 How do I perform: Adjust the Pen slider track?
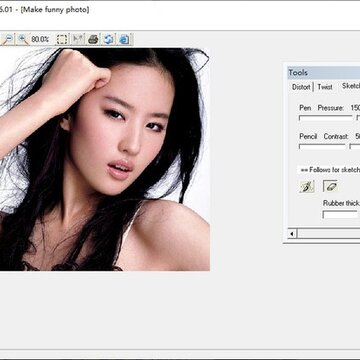(325, 118)
